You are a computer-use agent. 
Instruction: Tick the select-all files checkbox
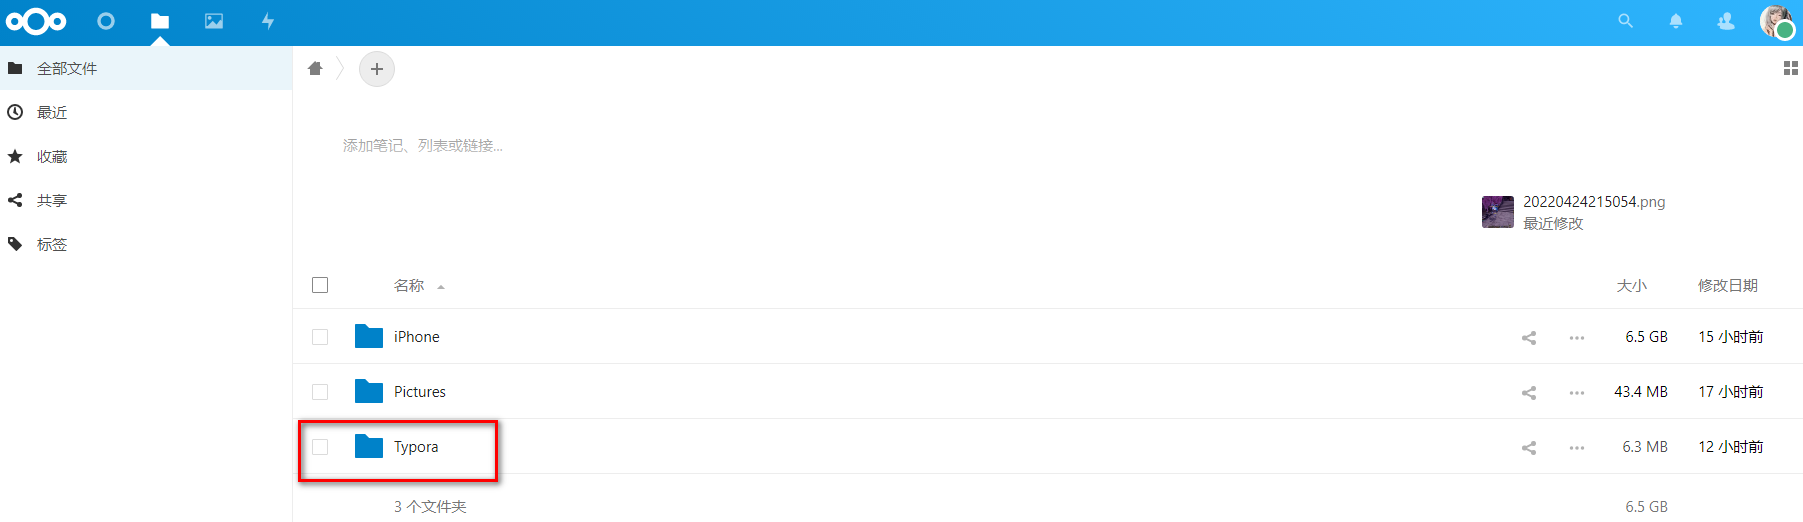(320, 285)
